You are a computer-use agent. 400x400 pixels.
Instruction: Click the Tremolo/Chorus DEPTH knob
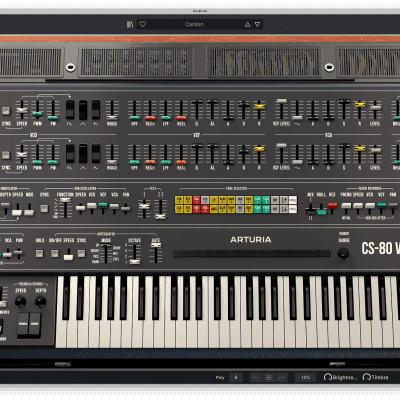pyautogui.click(x=41, y=301)
